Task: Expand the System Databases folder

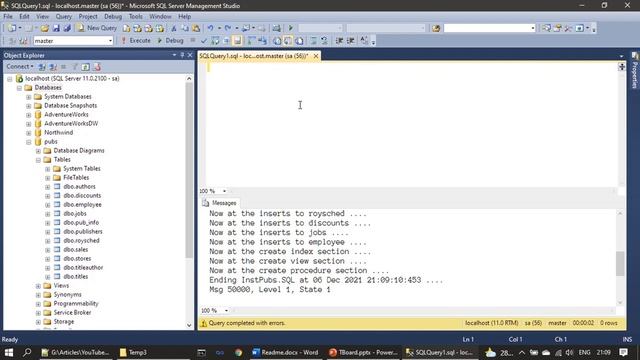Action: (x=29, y=97)
